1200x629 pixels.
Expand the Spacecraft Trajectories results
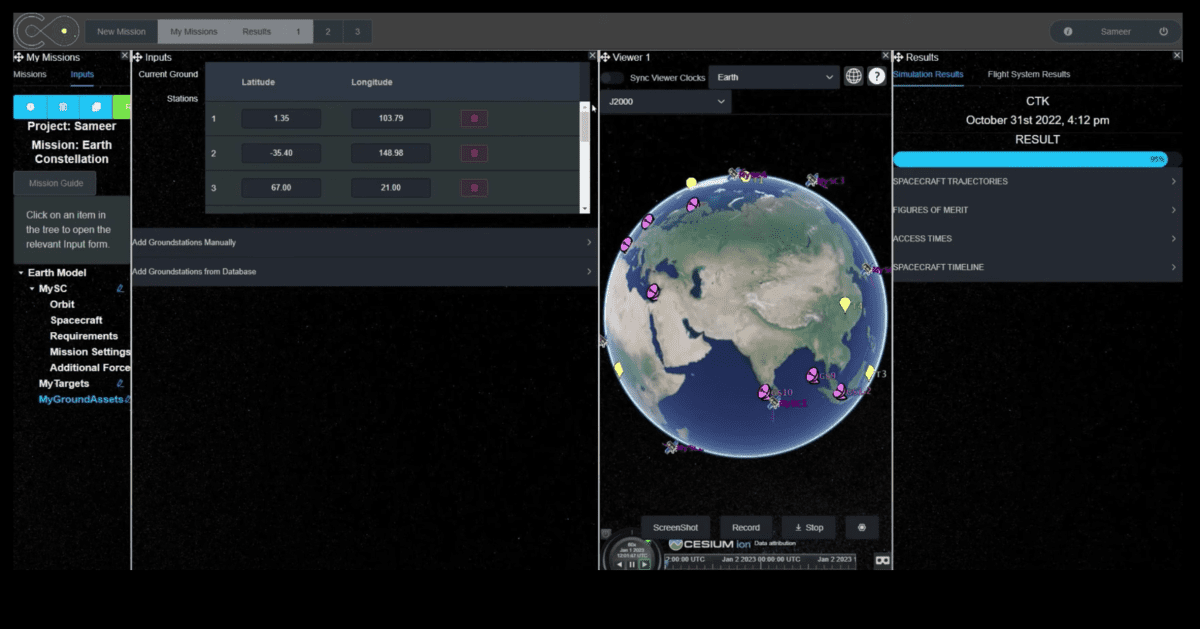1036,182
